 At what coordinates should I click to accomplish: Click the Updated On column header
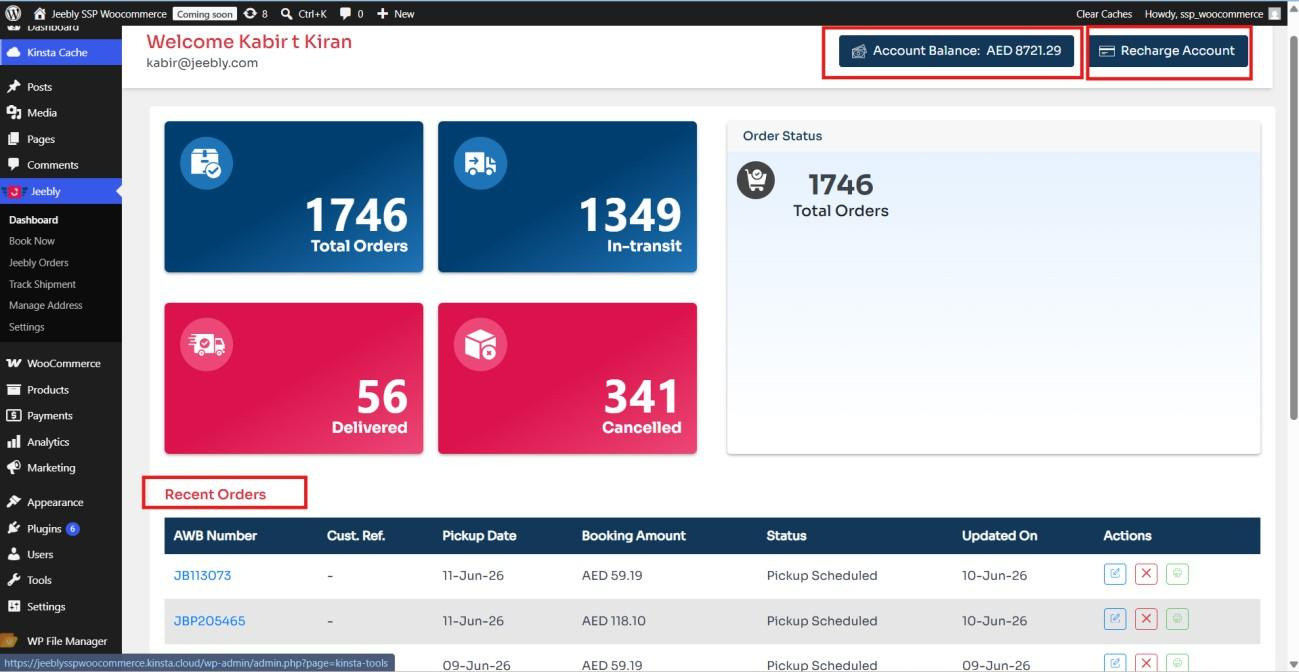[x=1000, y=536]
